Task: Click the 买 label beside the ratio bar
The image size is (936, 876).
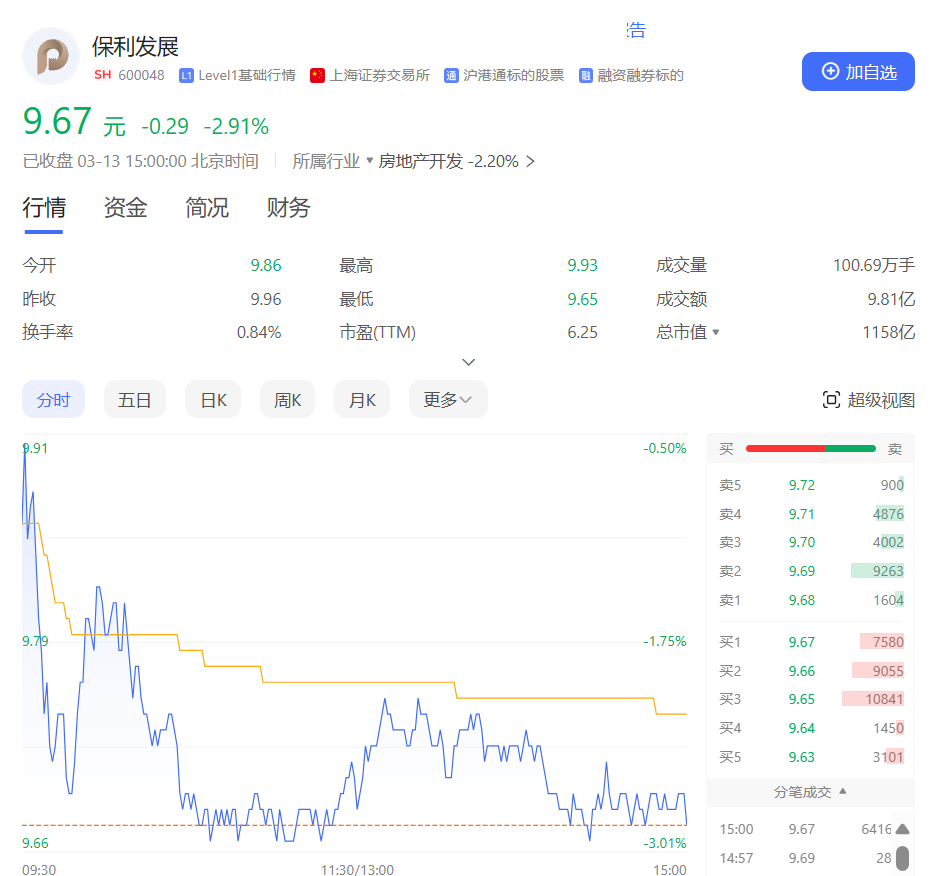Action: point(726,449)
